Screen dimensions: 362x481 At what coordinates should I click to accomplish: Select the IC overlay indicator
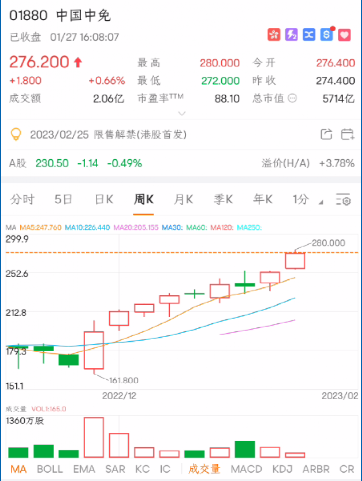(165, 469)
